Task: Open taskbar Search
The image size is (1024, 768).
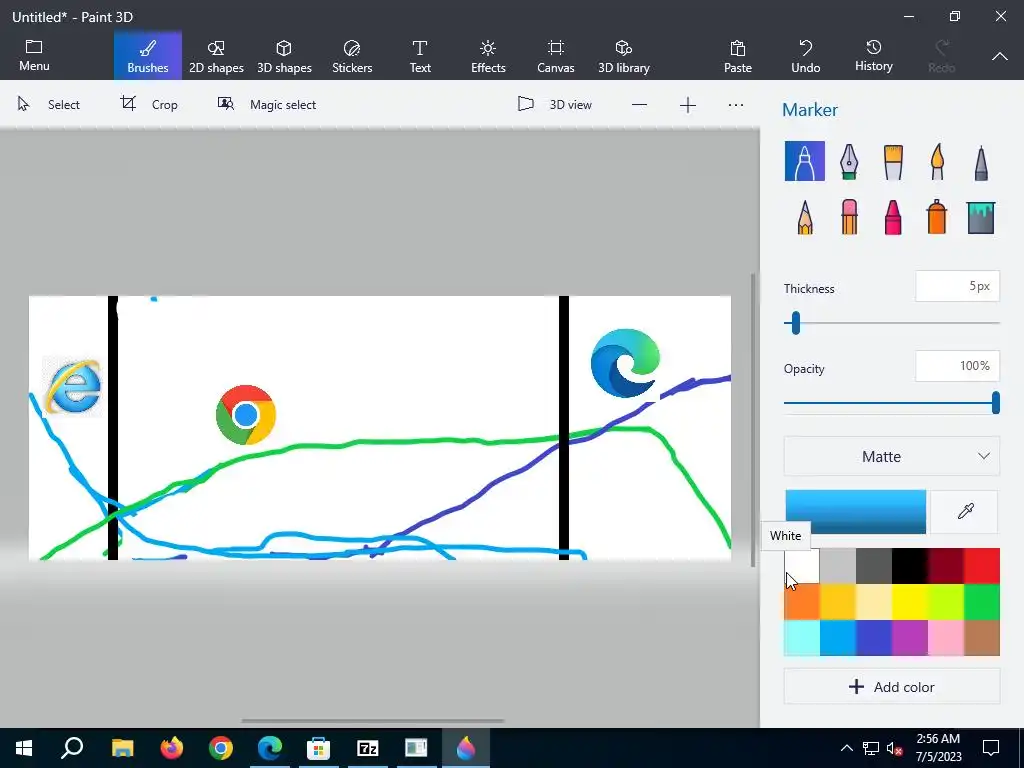Action: pyautogui.click(x=72, y=748)
